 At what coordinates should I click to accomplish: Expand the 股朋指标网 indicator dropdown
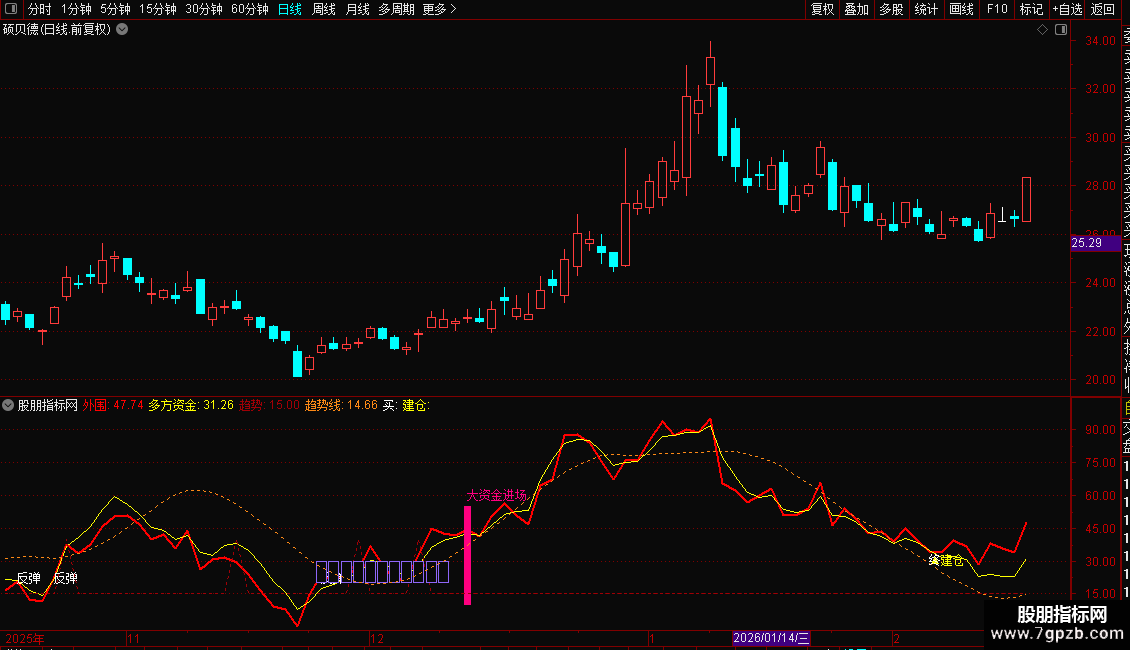[8, 406]
